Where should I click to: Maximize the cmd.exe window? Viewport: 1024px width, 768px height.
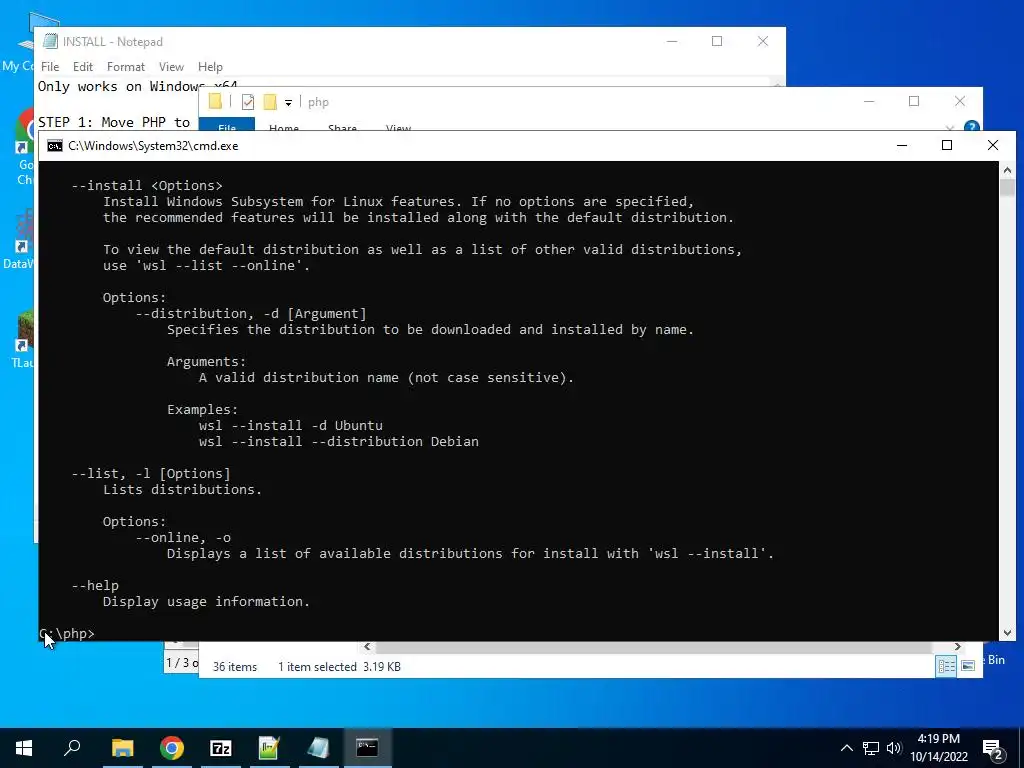click(x=947, y=145)
